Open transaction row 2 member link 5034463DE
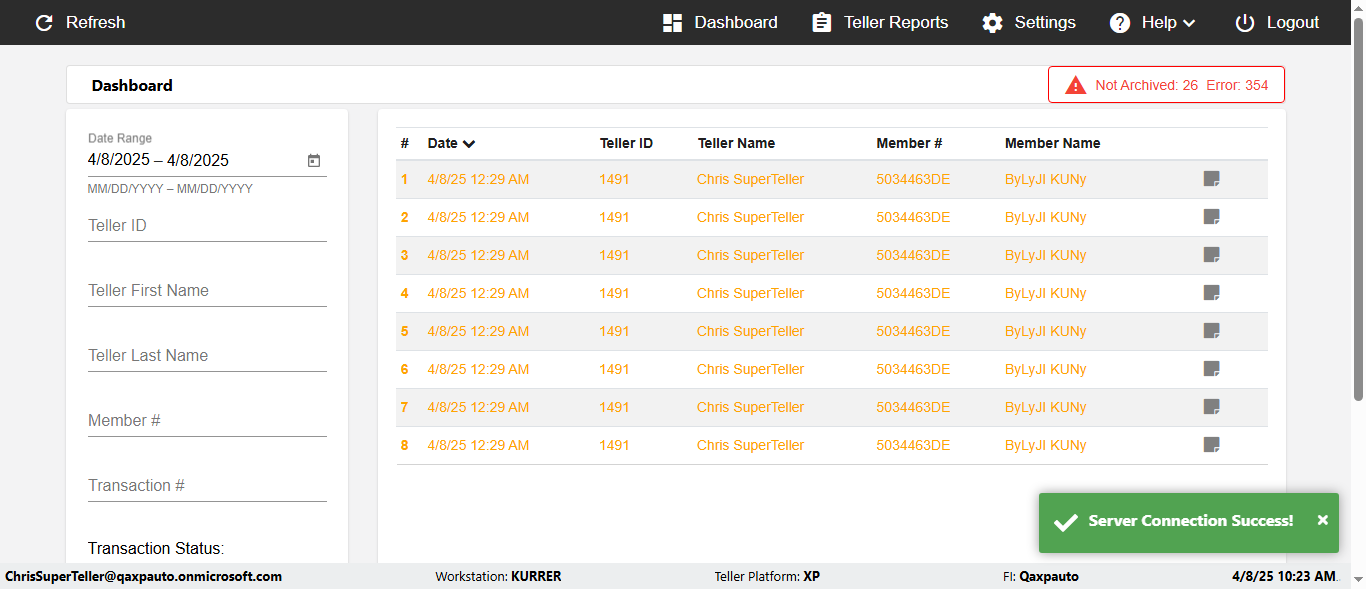1366x589 pixels. pyautogui.click(x=913, y=217)
